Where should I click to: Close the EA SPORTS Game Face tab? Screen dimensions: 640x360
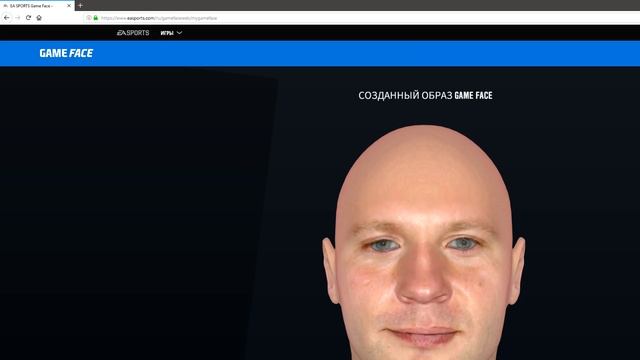coord(69,6)
